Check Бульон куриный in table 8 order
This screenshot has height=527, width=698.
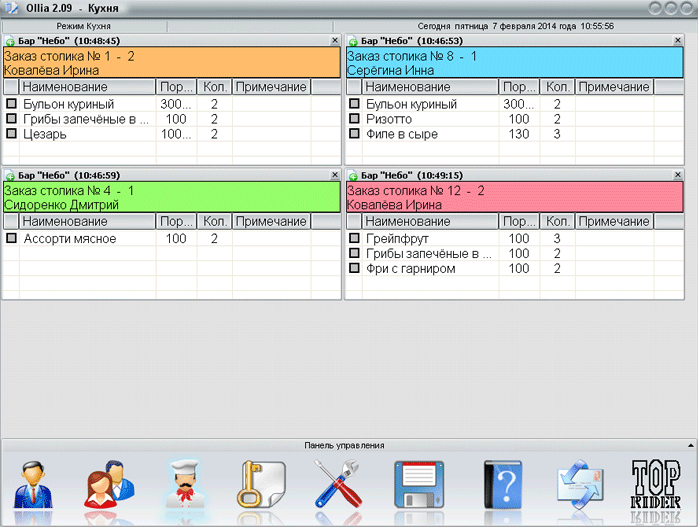354,104
